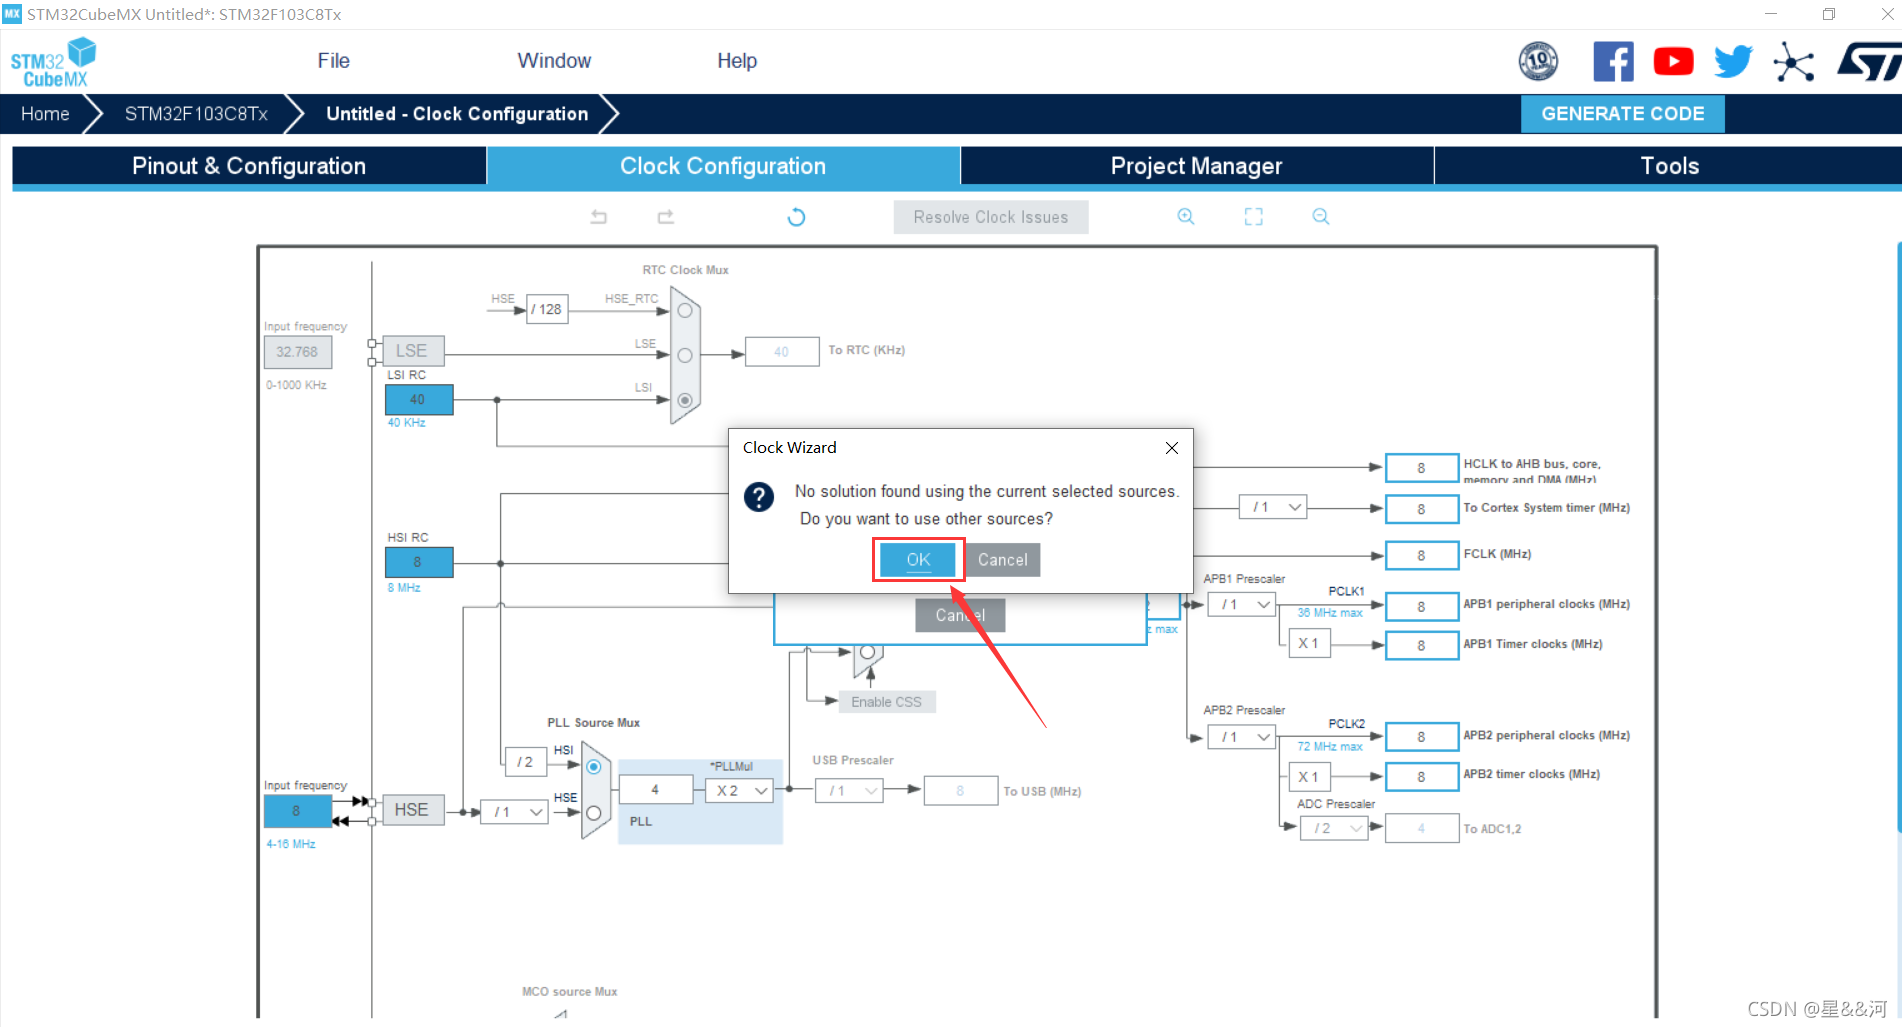This screenshot has width=1902, height=1027.
Task: Select LSE input on RTC Clock Mux
Action: [x=685, y=355]
